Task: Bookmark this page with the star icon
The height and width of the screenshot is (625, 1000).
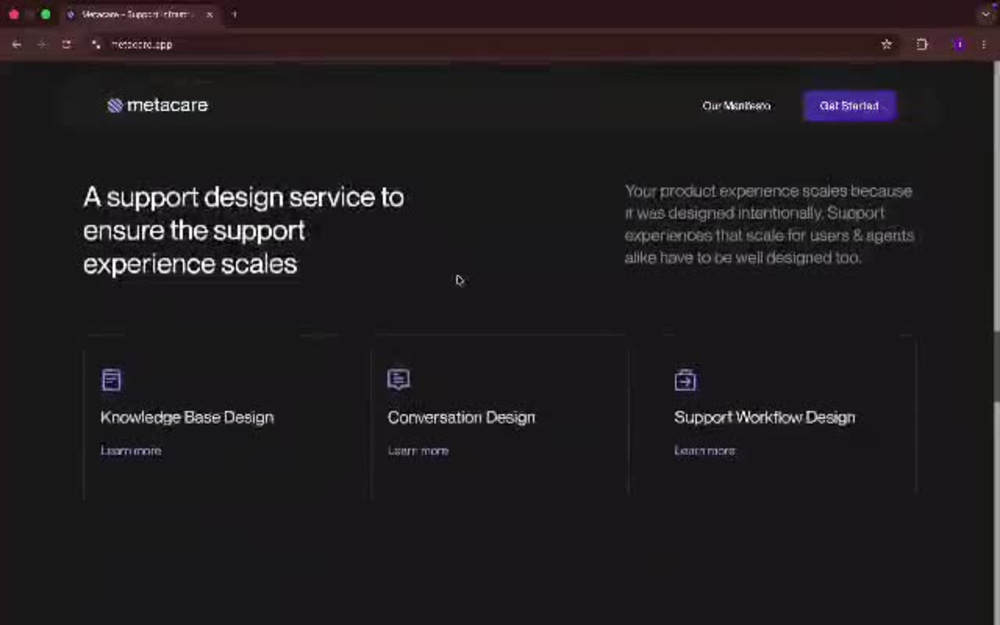Action: 886,44
